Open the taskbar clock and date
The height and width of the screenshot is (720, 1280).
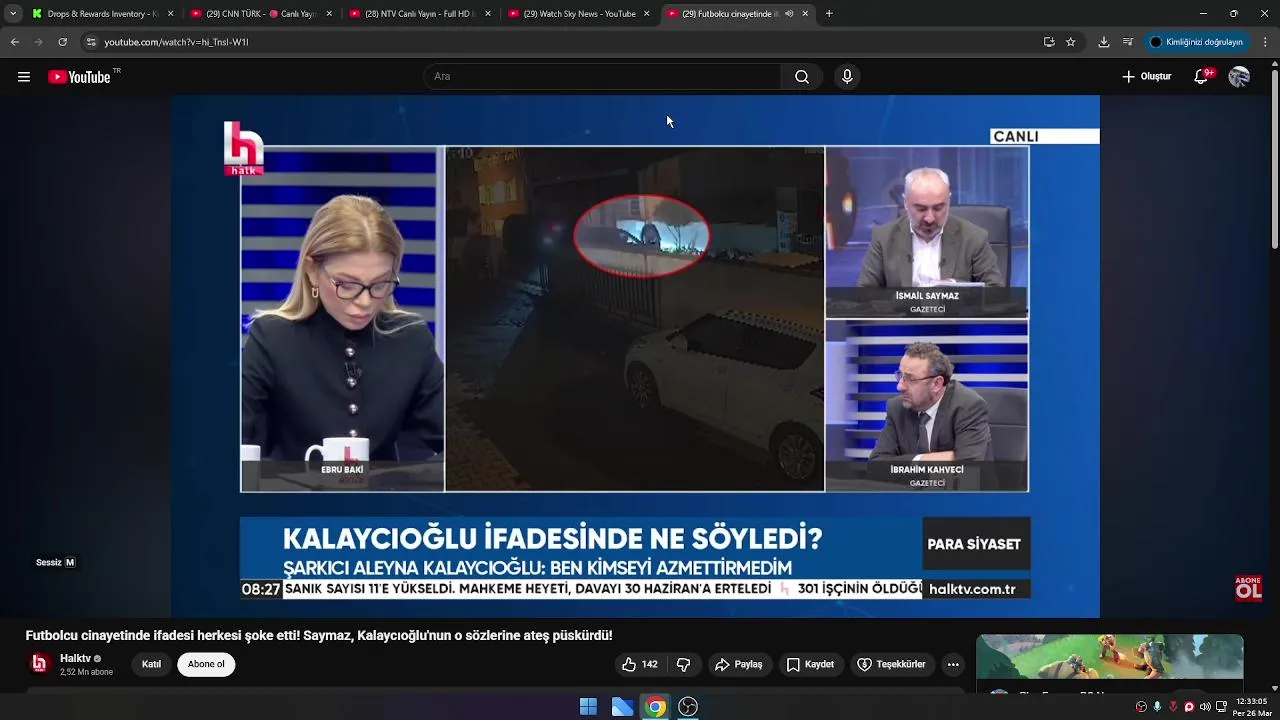point(1252,707)
